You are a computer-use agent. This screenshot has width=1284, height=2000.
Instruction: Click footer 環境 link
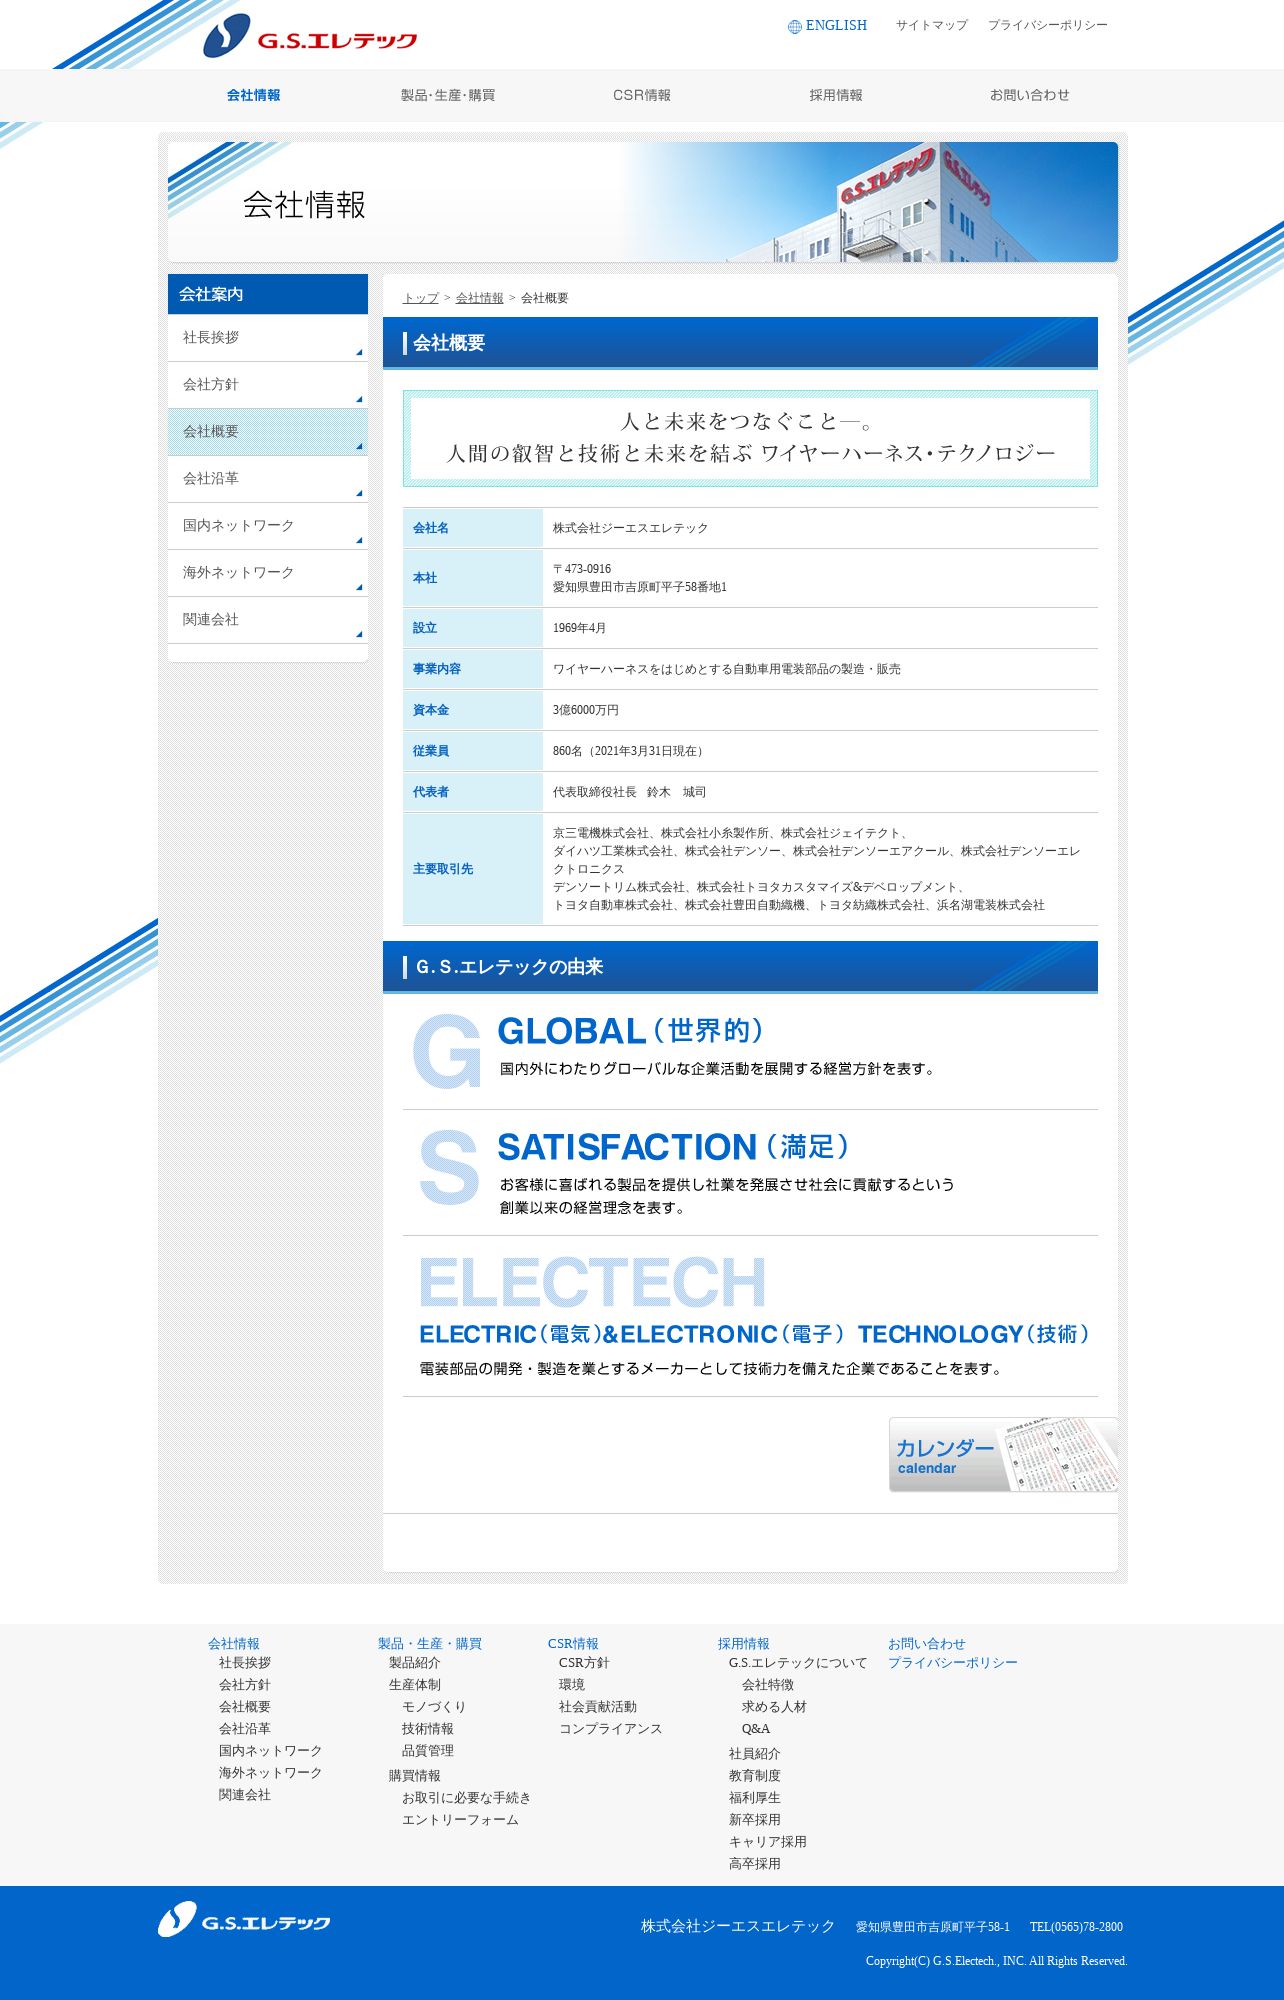[x=572, y=1685]
